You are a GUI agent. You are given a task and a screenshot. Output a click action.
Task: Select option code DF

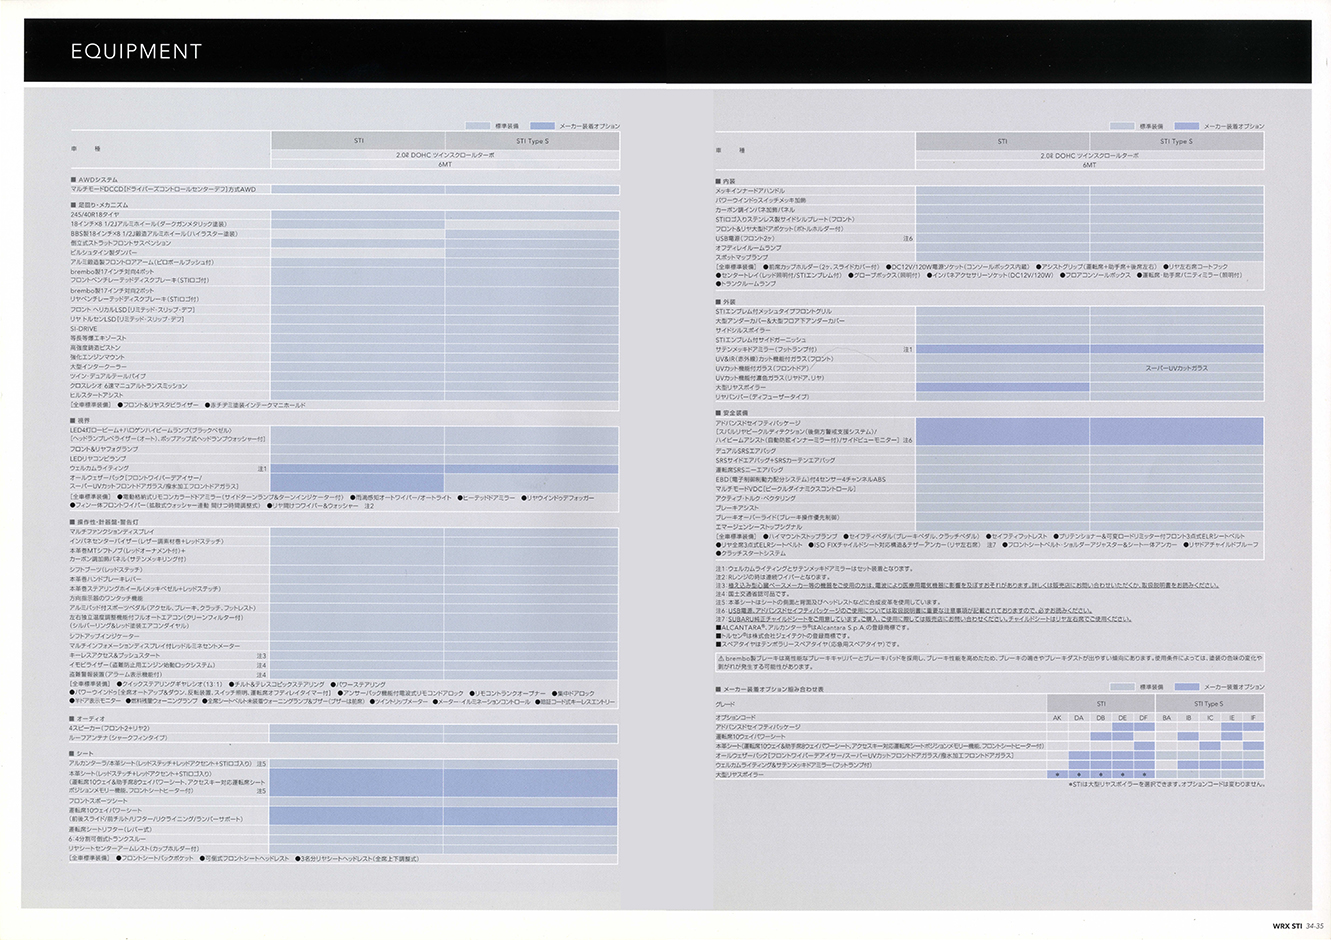[1143, 718]
